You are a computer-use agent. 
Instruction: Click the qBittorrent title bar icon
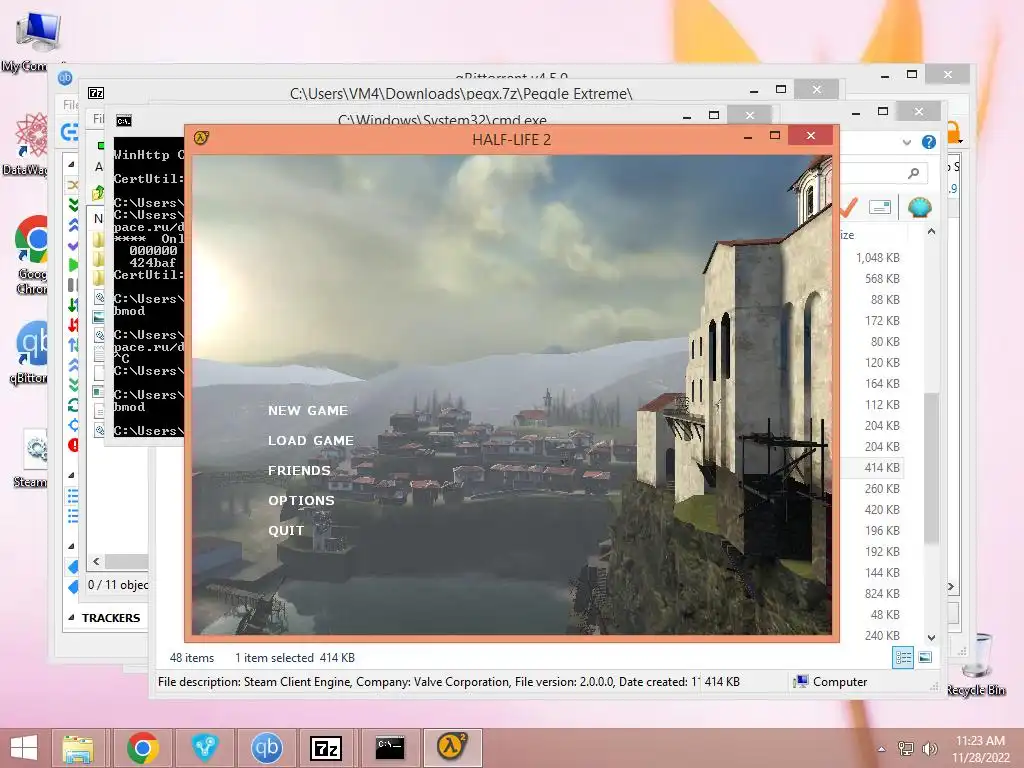[x=65, y=78]
